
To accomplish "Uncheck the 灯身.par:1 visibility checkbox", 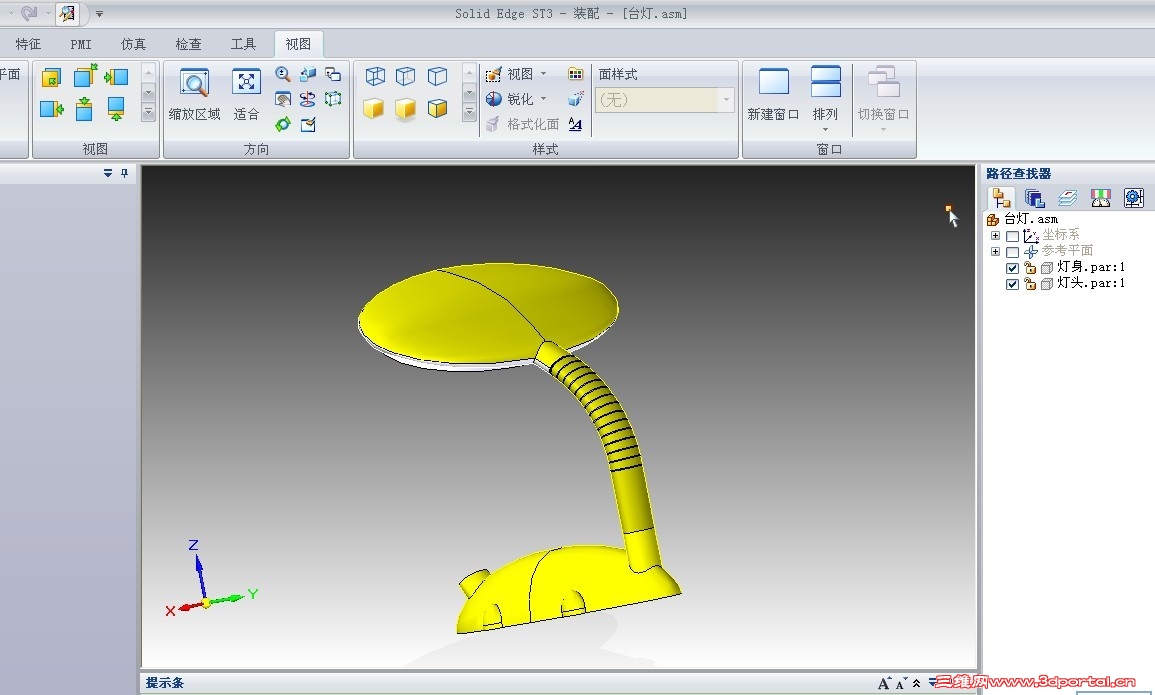I will point(1013,269).
